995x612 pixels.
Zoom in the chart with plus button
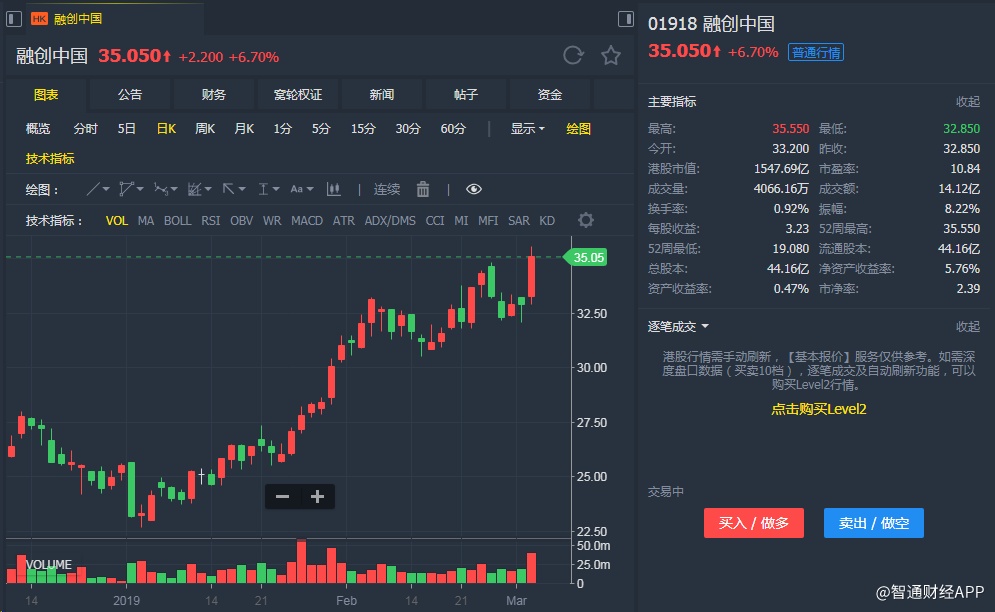(318, 496)
